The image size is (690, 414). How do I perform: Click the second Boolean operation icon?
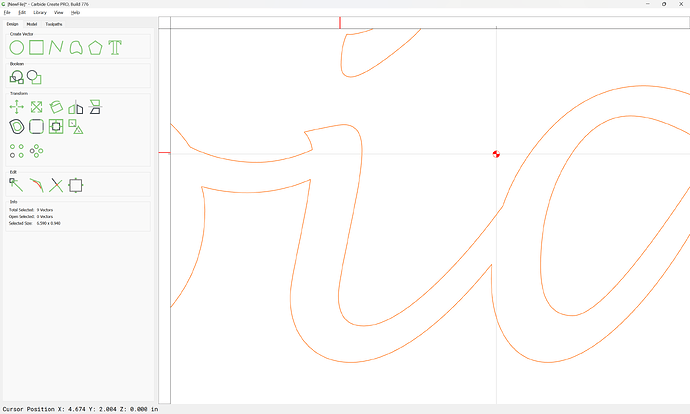(35, 76)
